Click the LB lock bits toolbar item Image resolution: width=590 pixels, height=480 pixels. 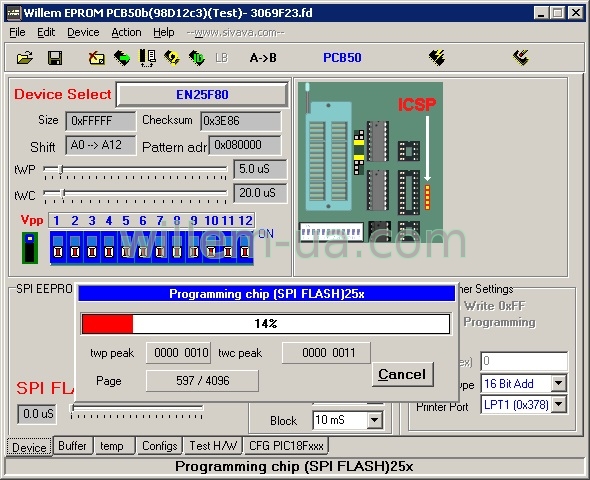coord(222,58)
